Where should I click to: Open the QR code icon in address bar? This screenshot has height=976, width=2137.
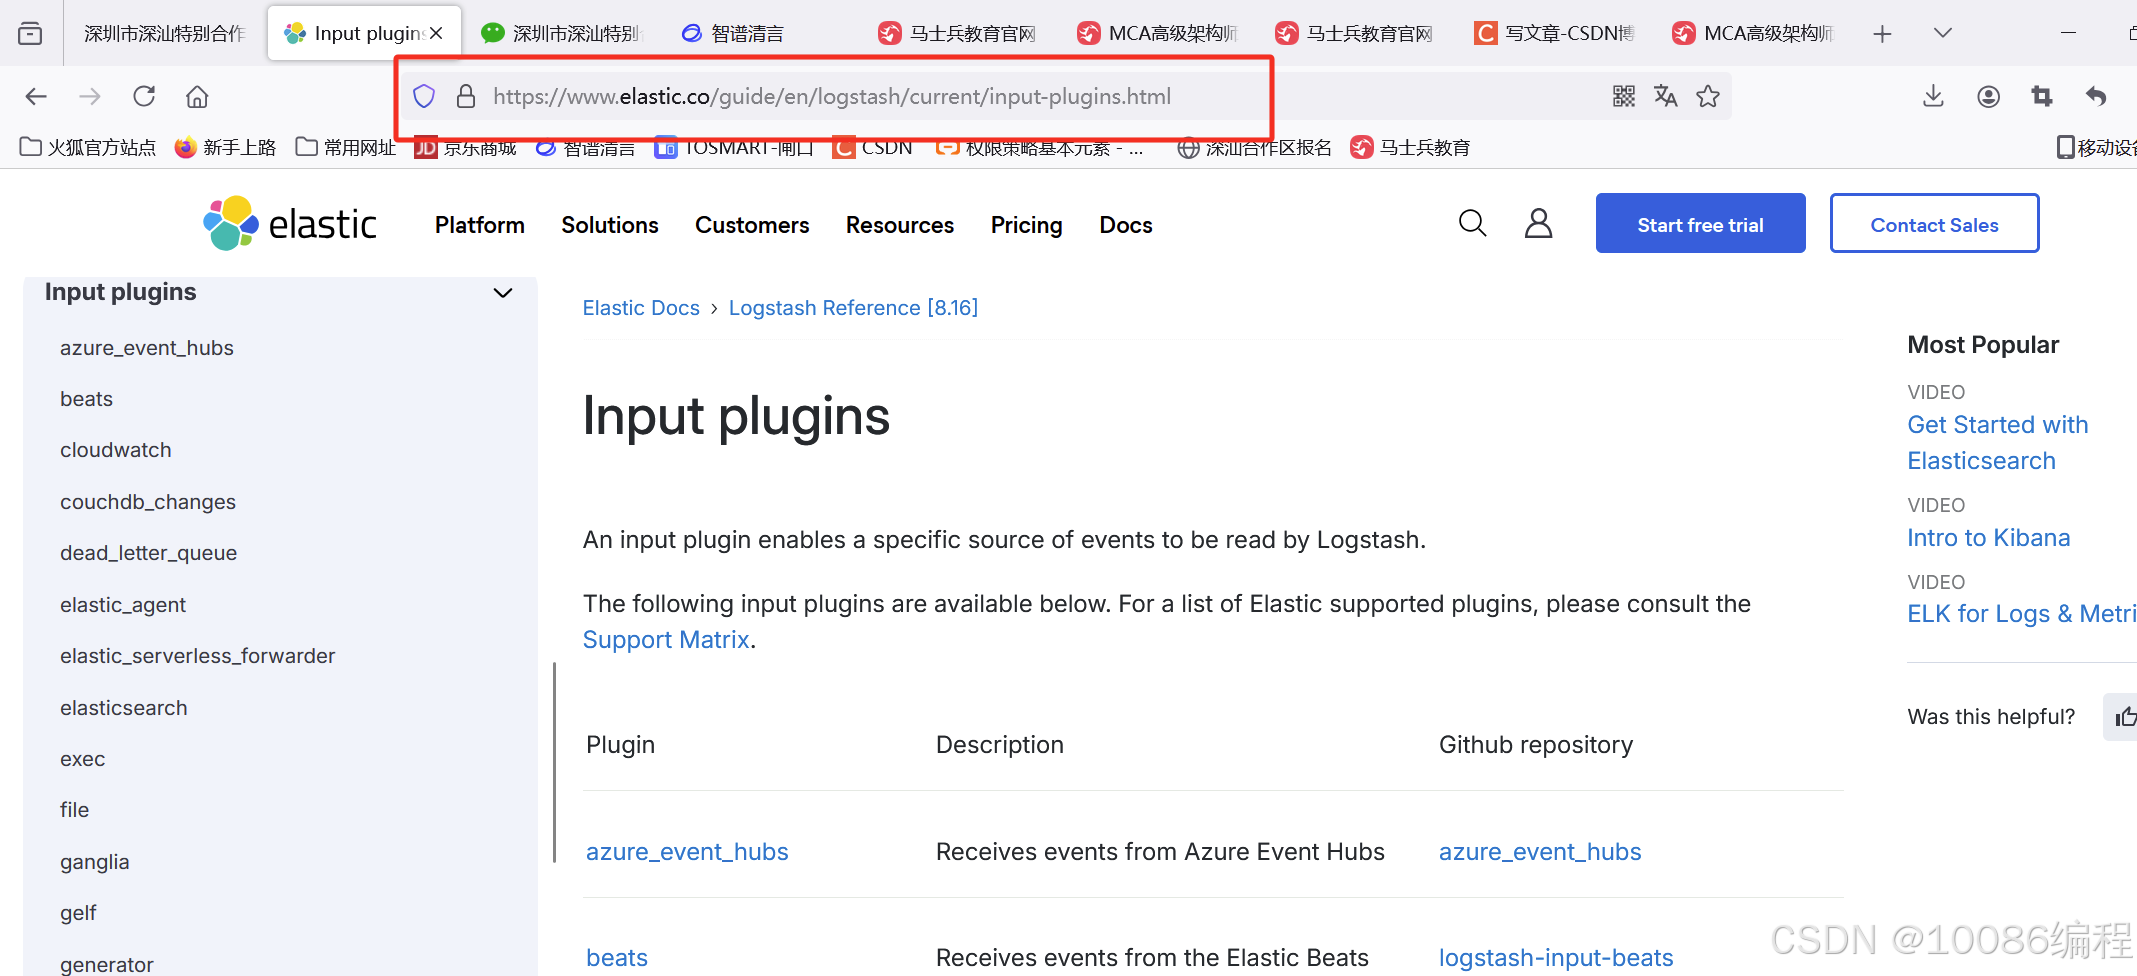[x=1624, y=96]
